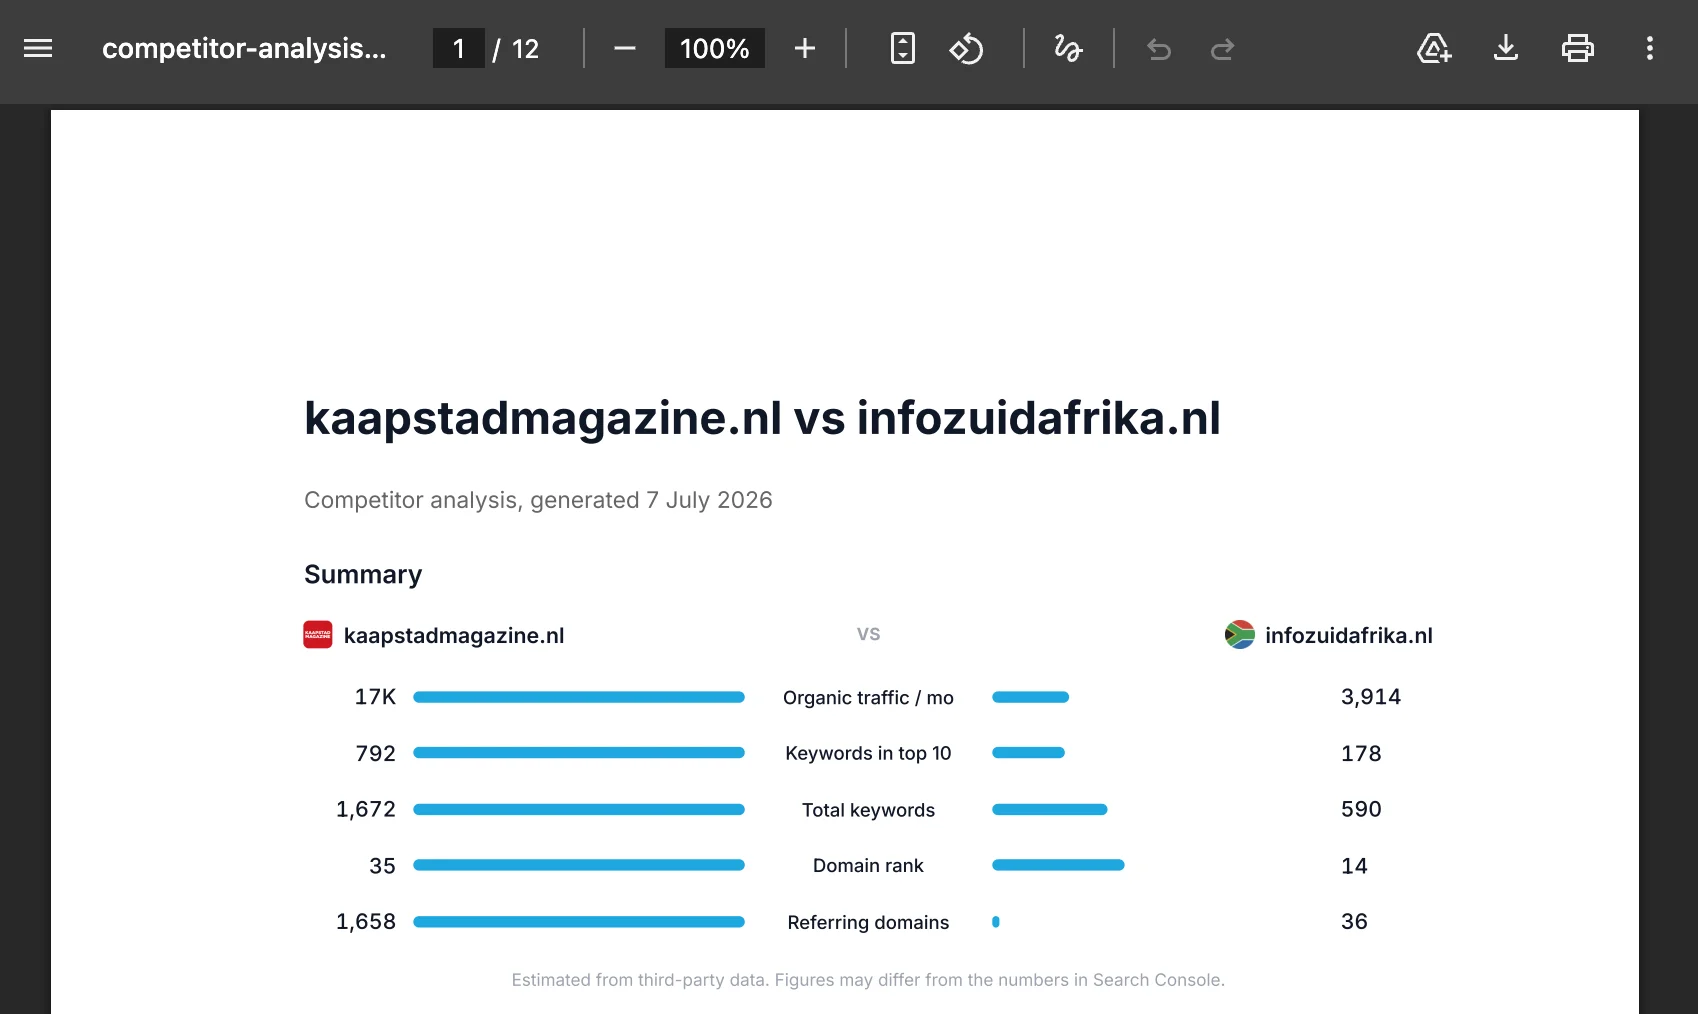Click the 3,914 organic traffic value
Screen dimensions: 1698x1014
(x=1371, y=697)
